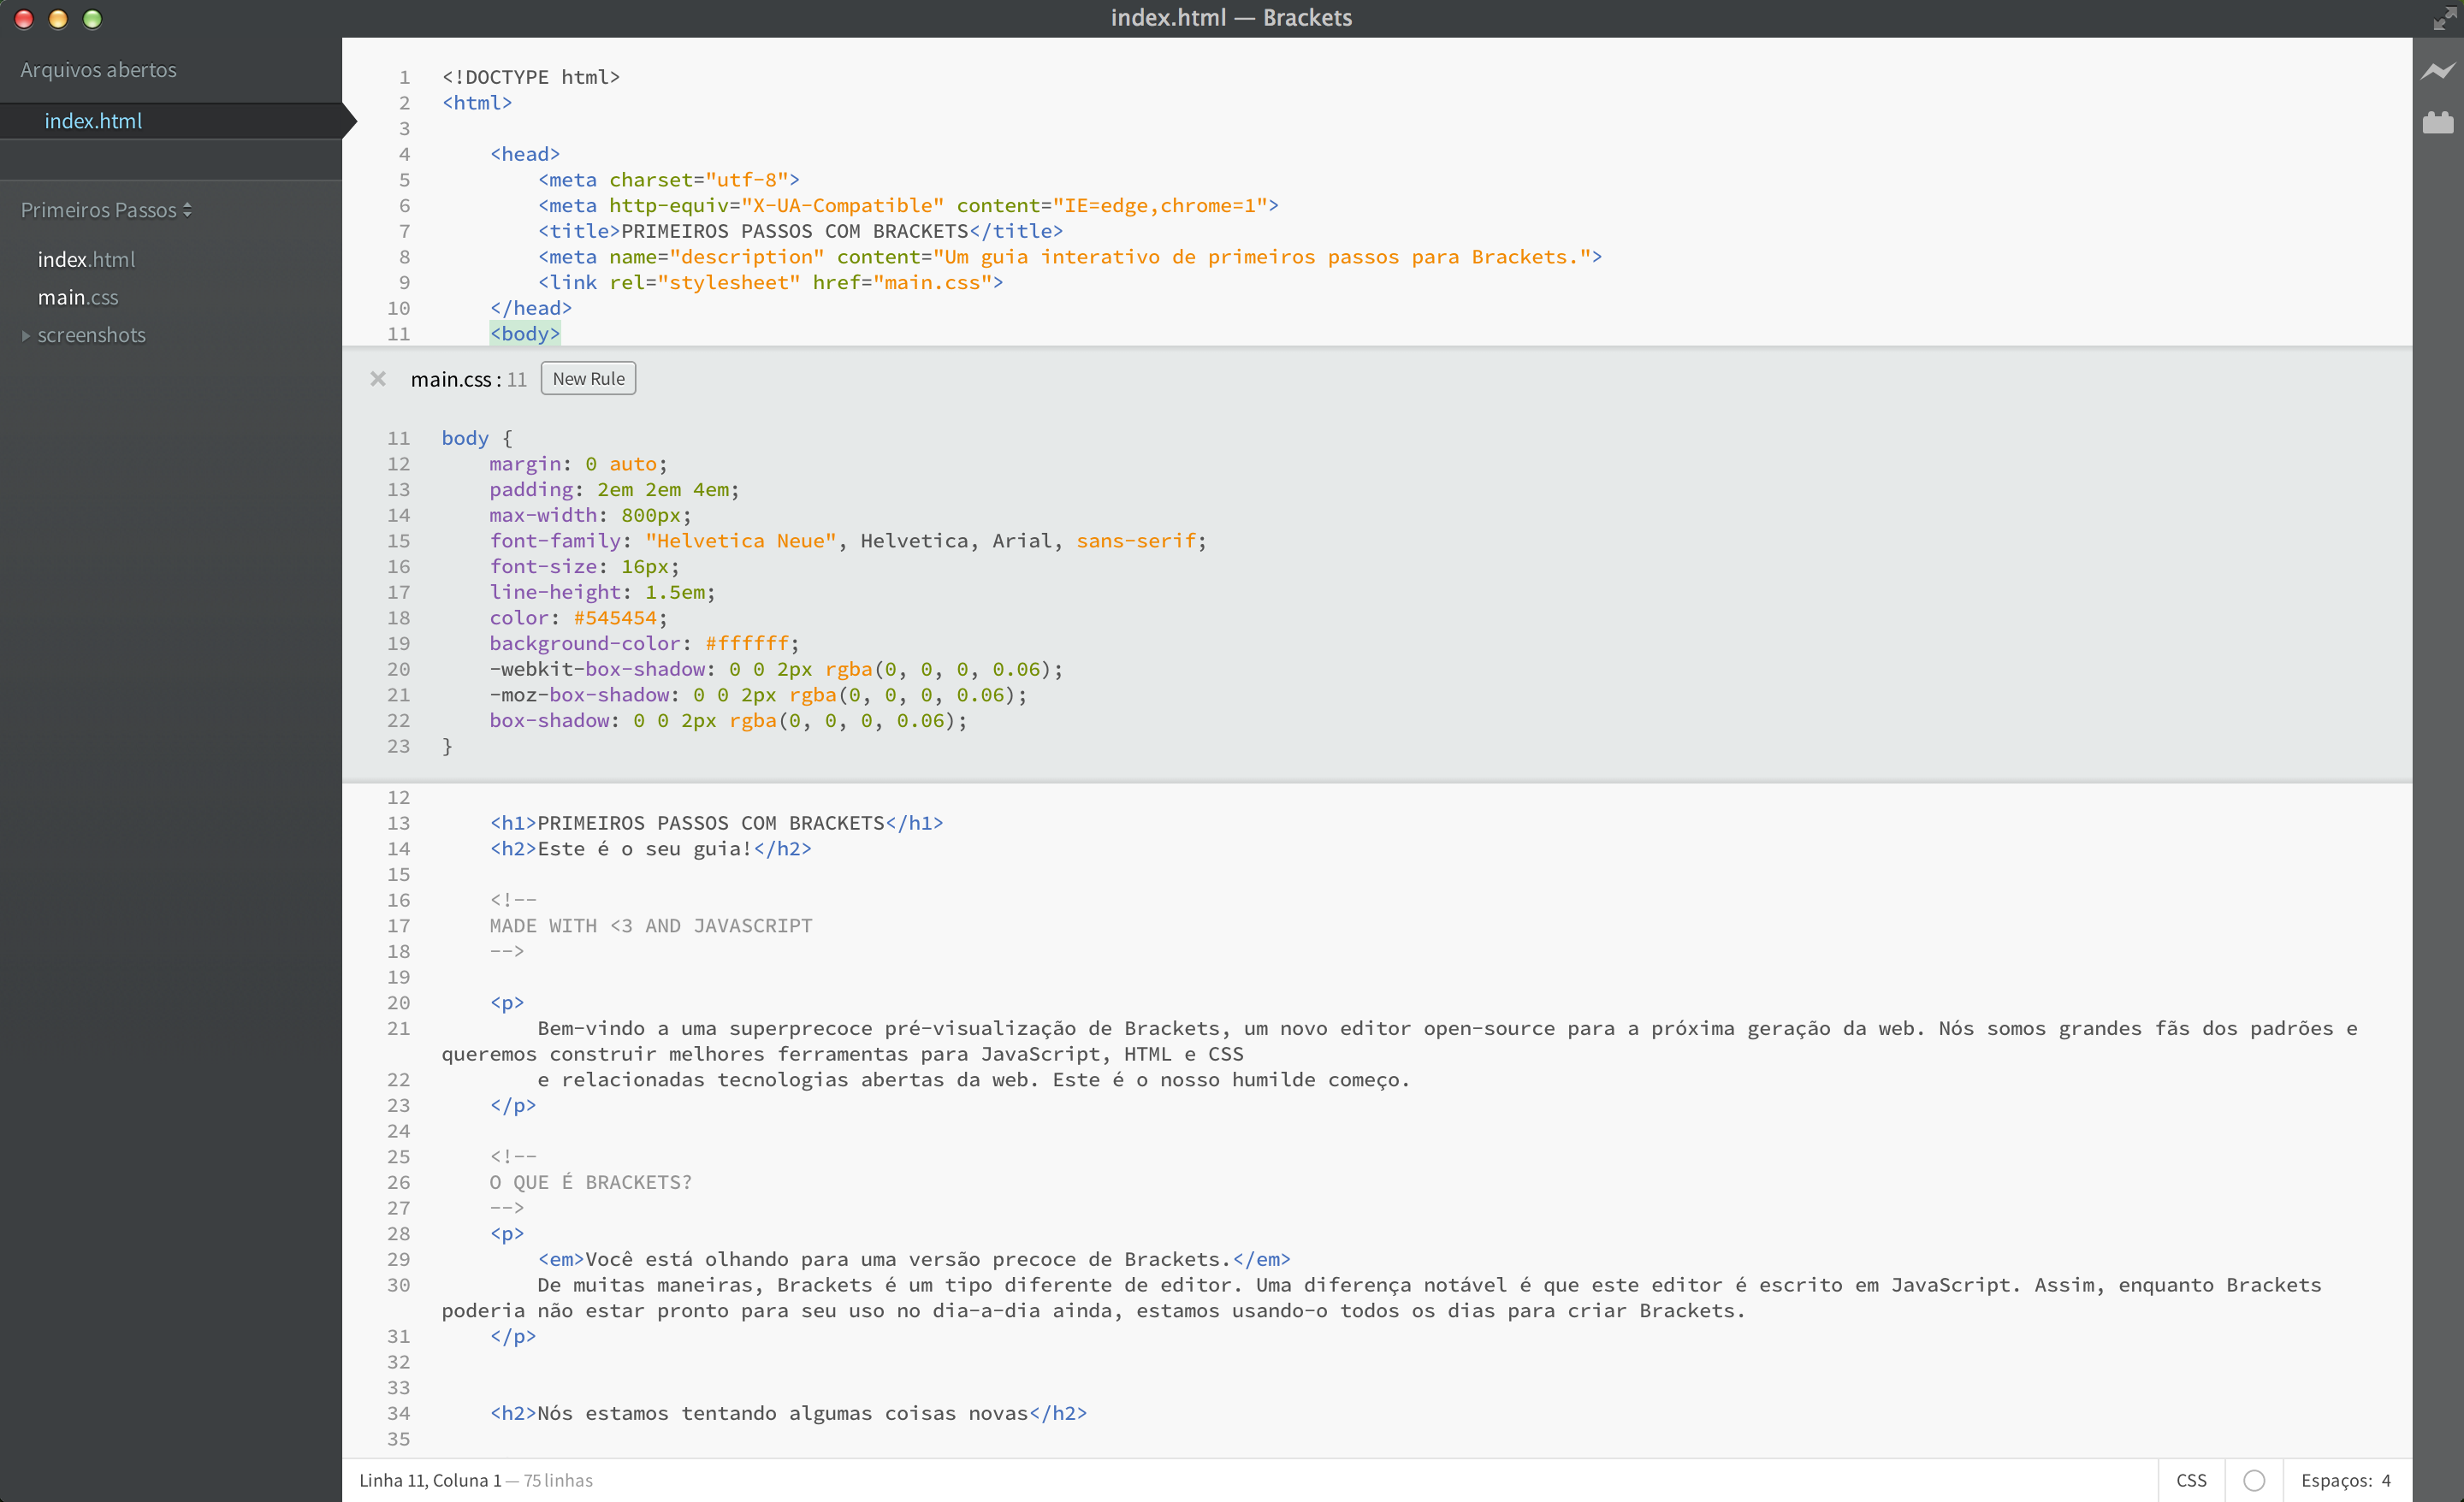Screen dimensions: 2464x1502
Task: Expand the screenshots folder
Action: point(91,335)
